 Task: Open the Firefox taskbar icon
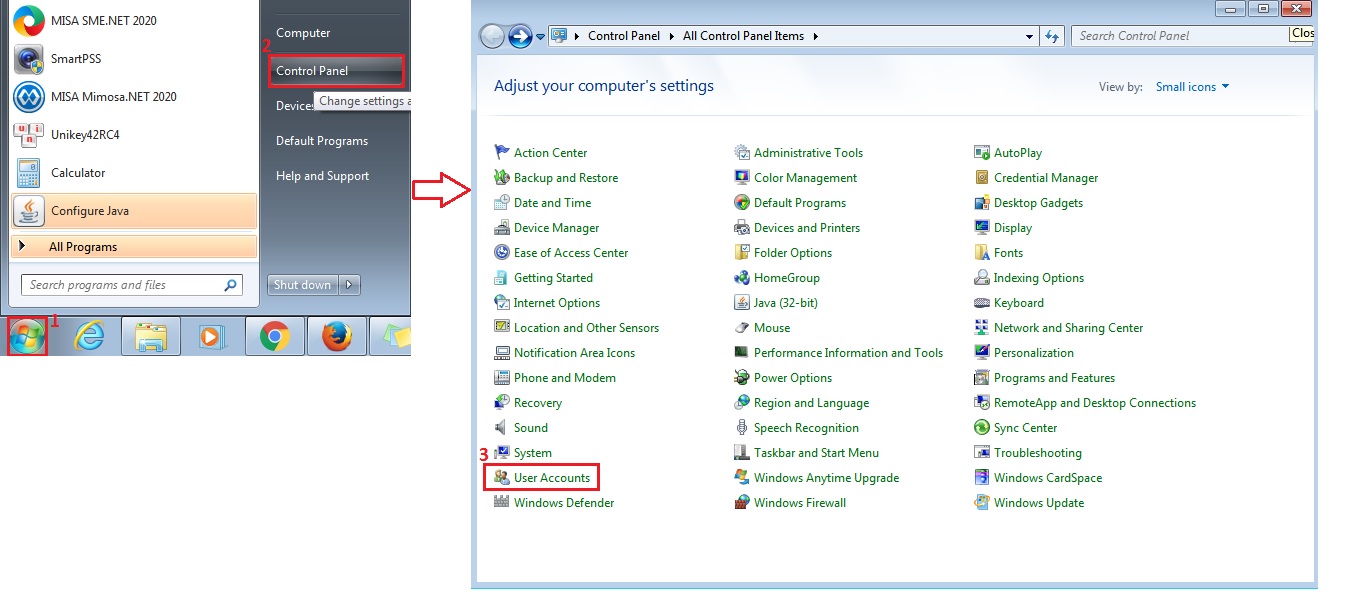[x=337, y=337]
